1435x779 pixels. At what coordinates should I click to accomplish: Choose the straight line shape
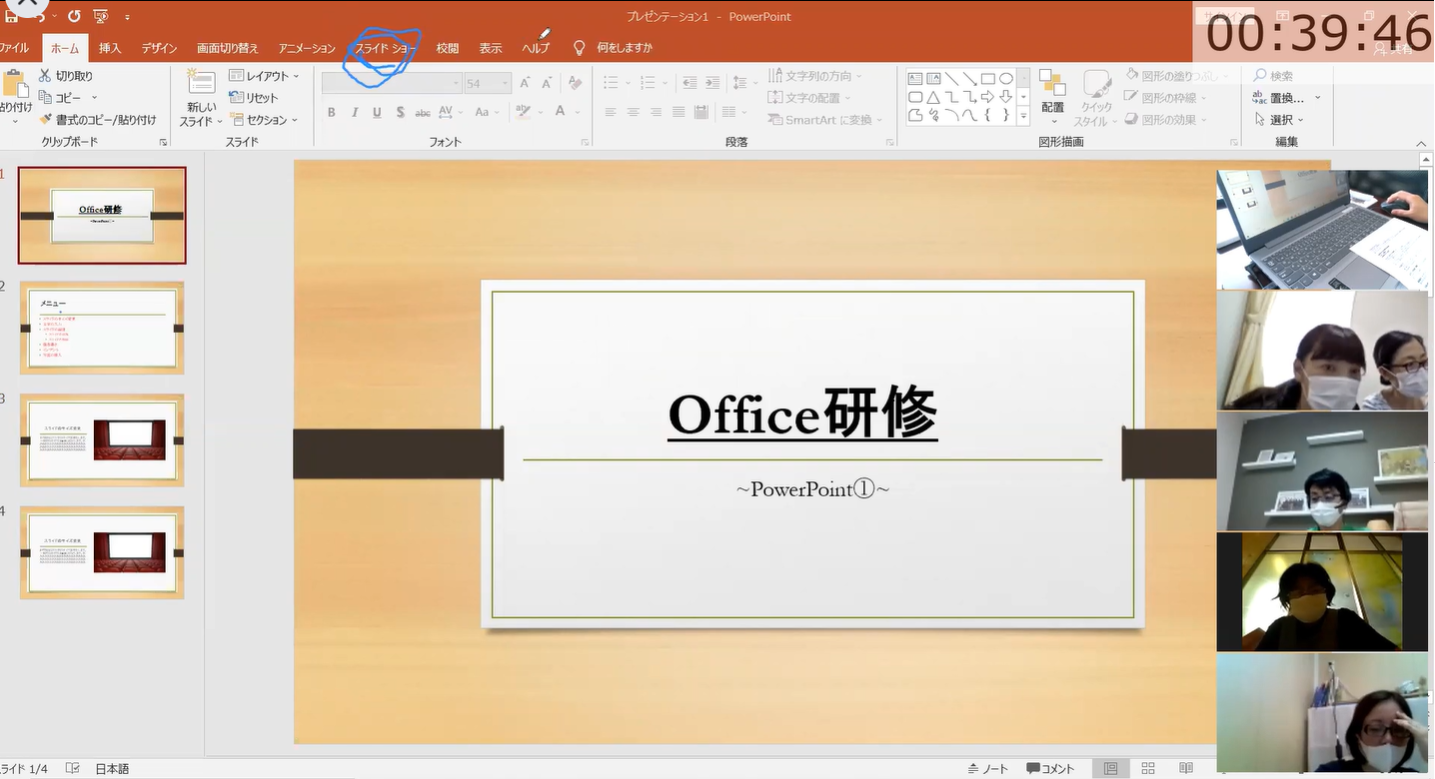[x=952, y=78]
